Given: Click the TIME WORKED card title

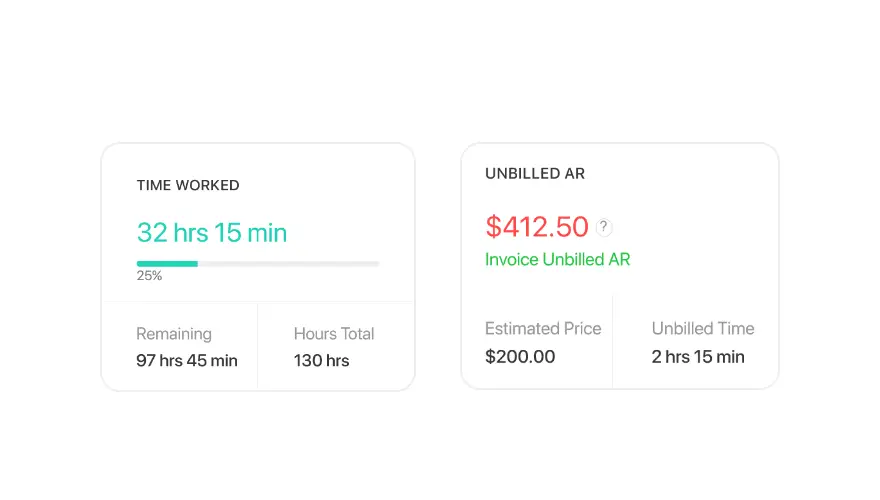Looking at the screenshot, I should [188, 185].
